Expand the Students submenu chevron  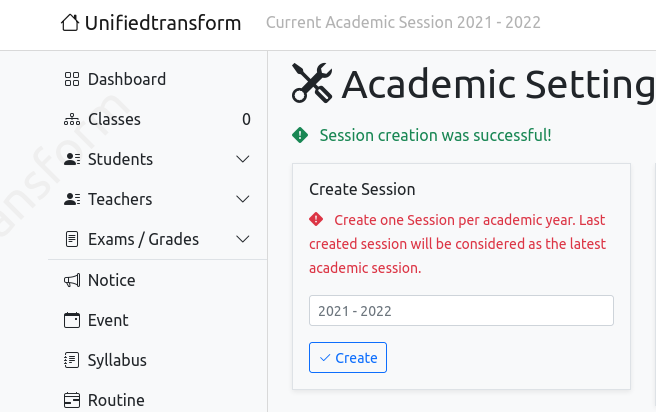(242, 160)
